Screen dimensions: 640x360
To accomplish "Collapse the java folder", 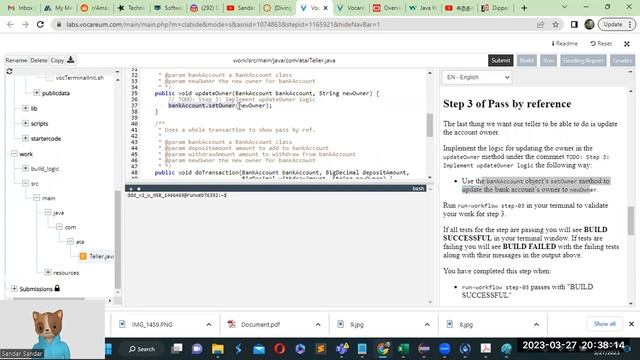I will (48, 212).
